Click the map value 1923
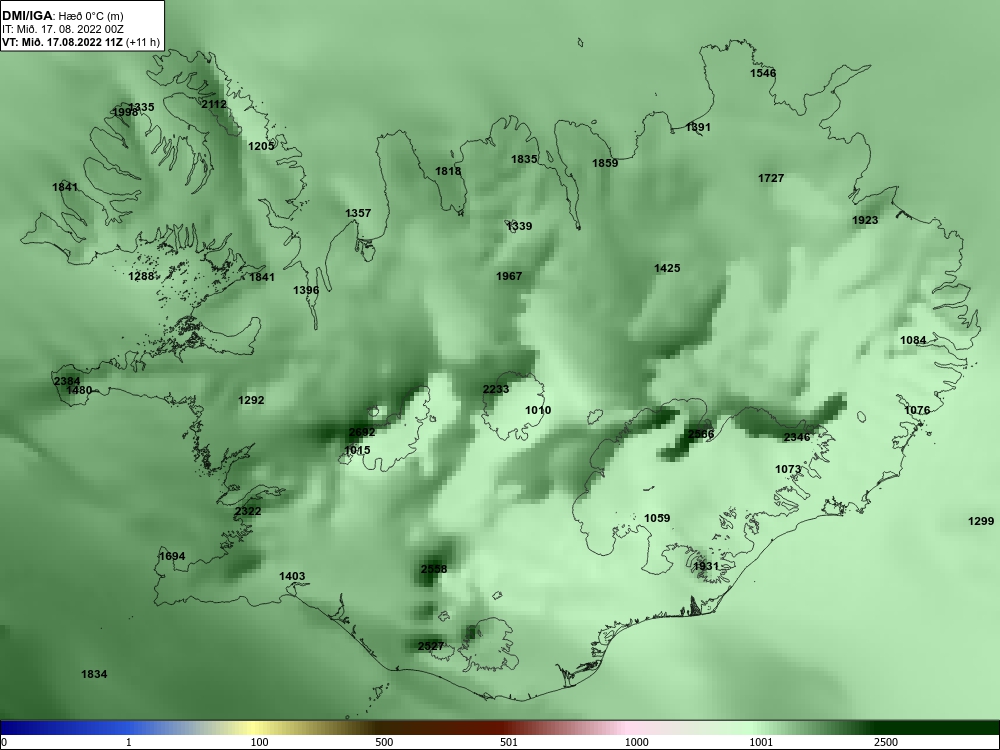The height and width of the screenshot is (750, 1000). (x=865, y=220)
